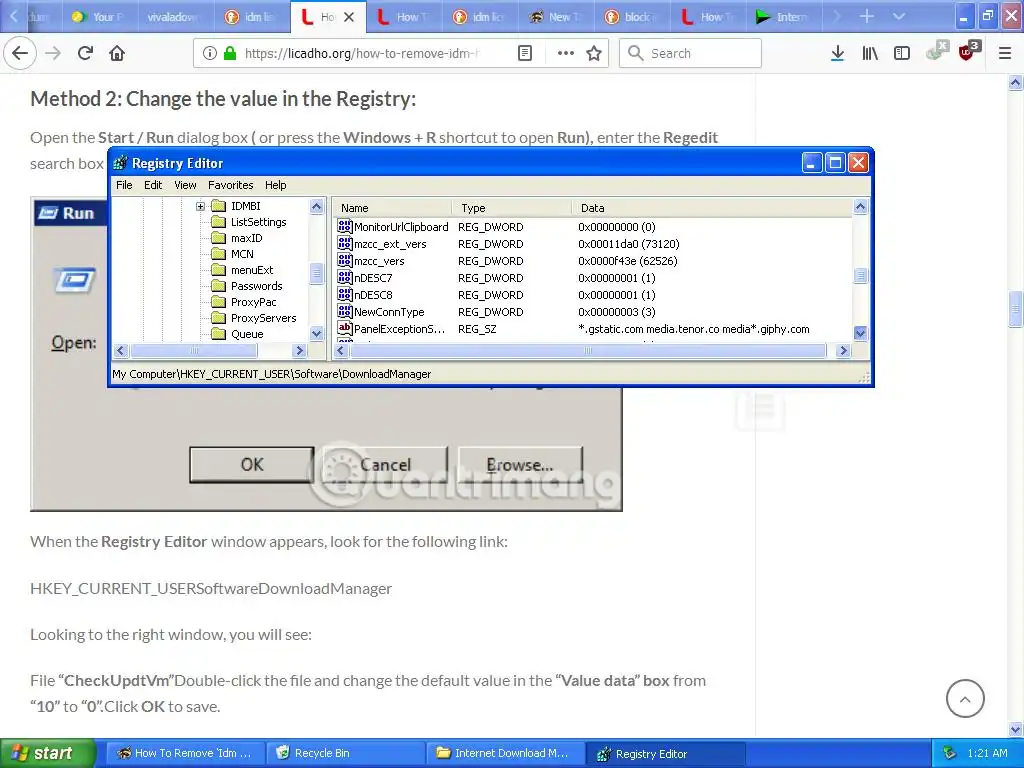Viewport: 1024px width, 768px height.
Task: Click the Windows start button
Action: [x=48, y=753]
